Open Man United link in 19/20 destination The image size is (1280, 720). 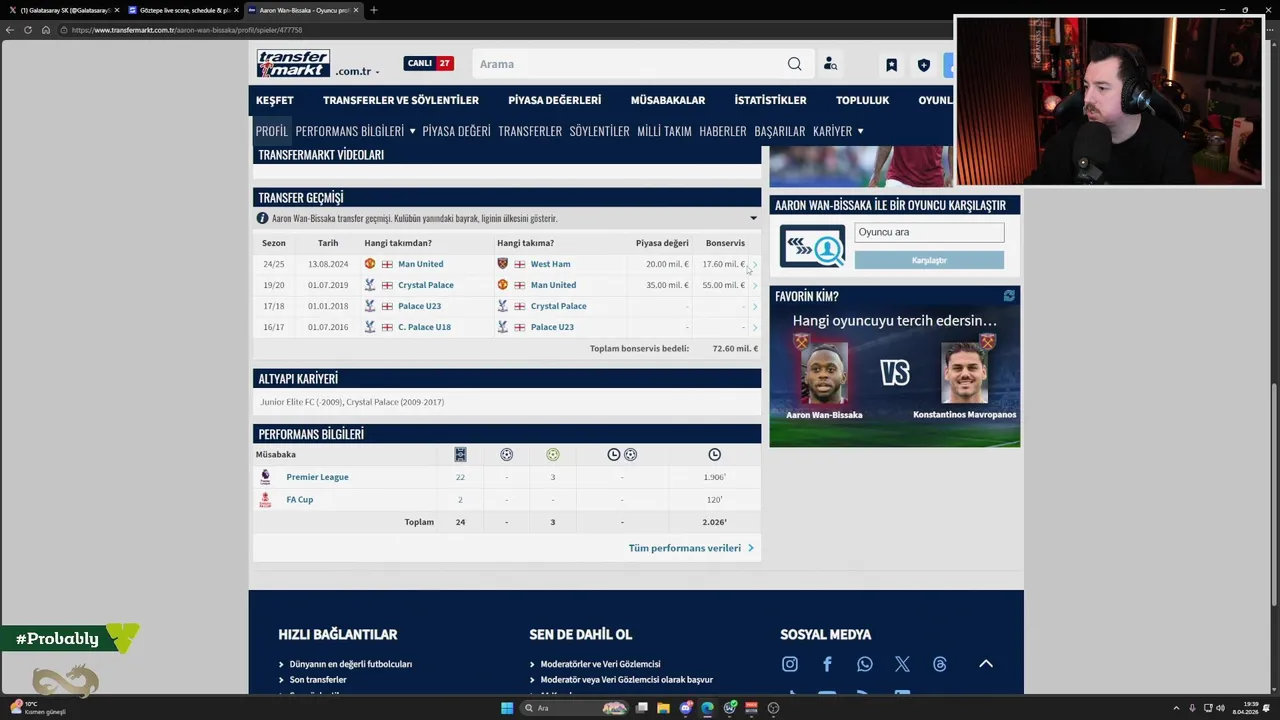coord(553,285)
